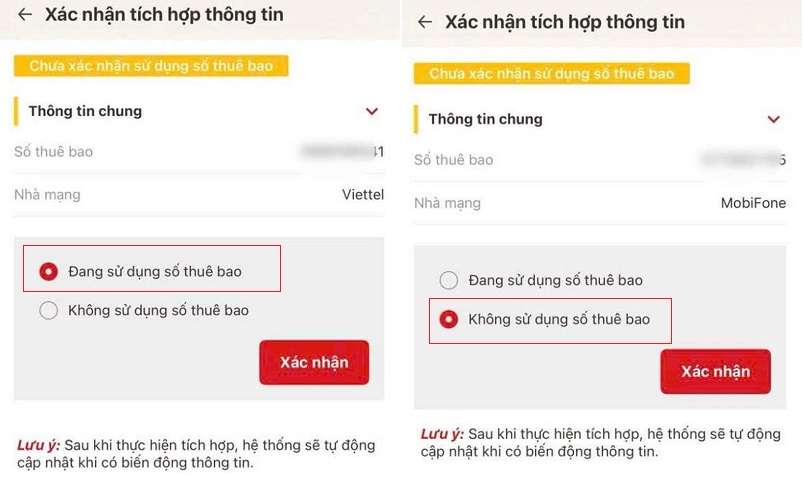
Task: Tap 'Thông tin chung' heading on MobiFone screen
Action: (485, 119)
